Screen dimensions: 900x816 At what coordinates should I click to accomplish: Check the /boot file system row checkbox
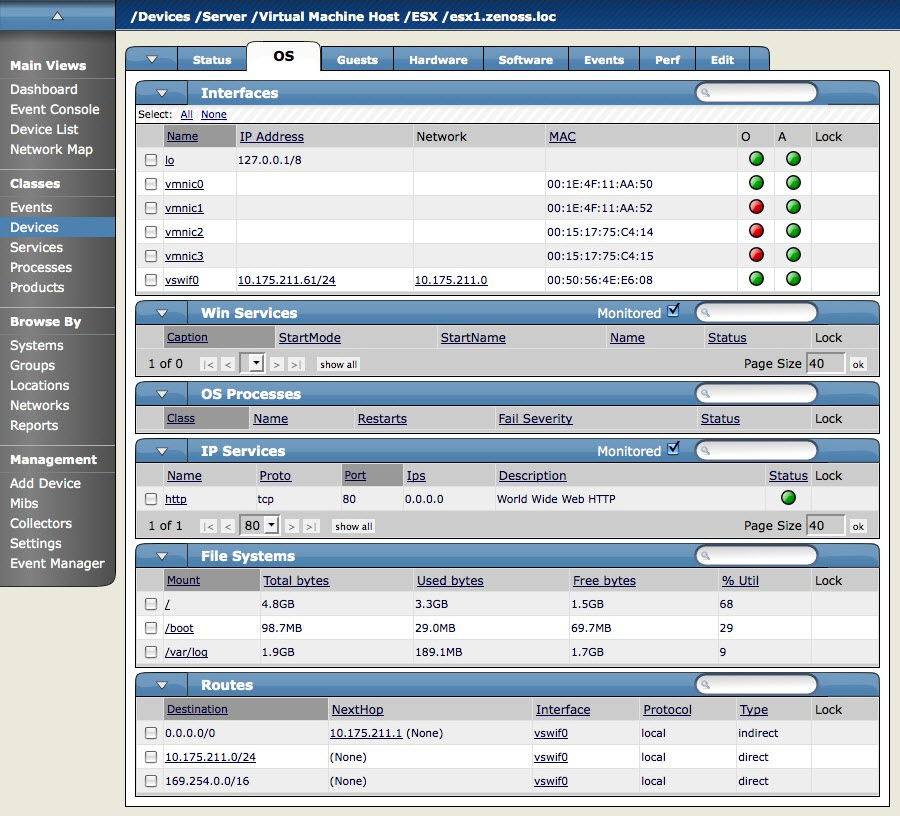[151, 628]
